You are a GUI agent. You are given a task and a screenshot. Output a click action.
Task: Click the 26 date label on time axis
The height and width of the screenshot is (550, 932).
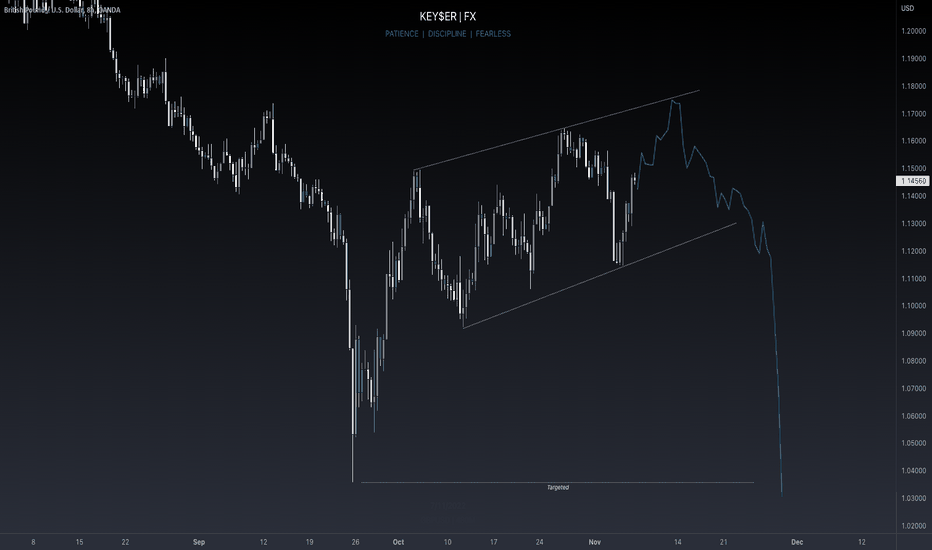point(355,542)
